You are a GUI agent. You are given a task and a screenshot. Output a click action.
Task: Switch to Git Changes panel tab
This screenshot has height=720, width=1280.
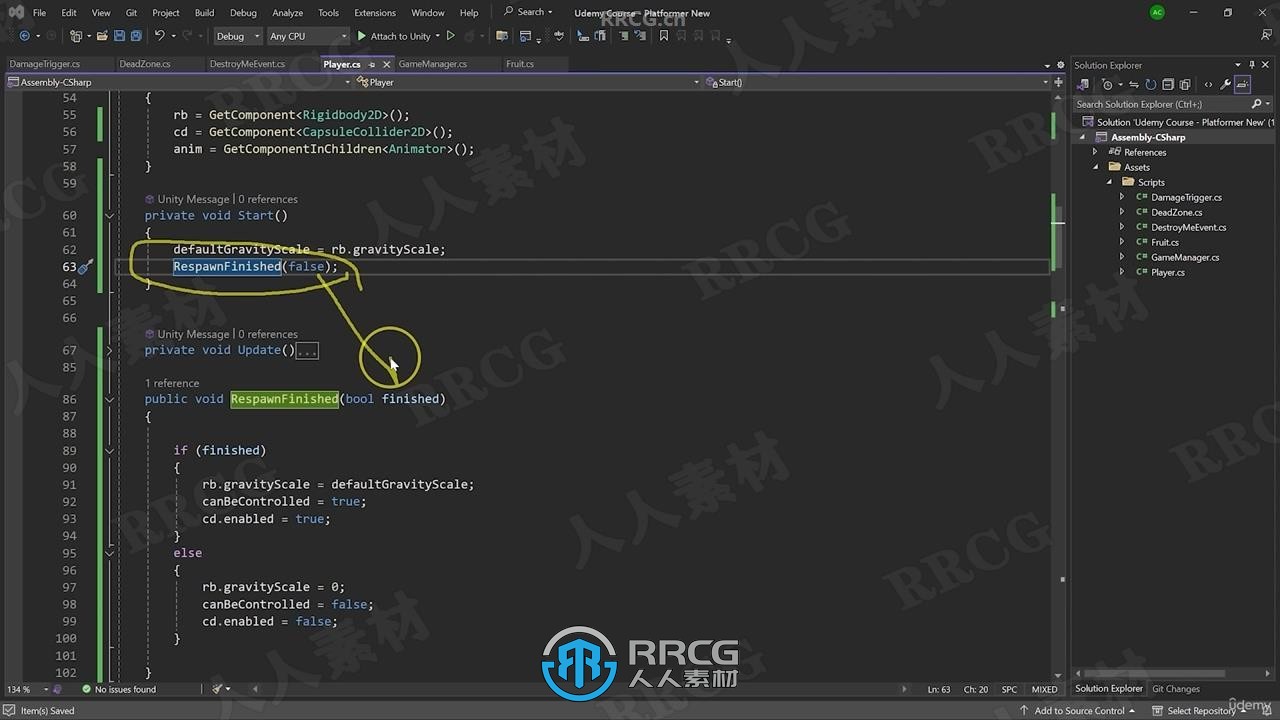coord(1175,689)
